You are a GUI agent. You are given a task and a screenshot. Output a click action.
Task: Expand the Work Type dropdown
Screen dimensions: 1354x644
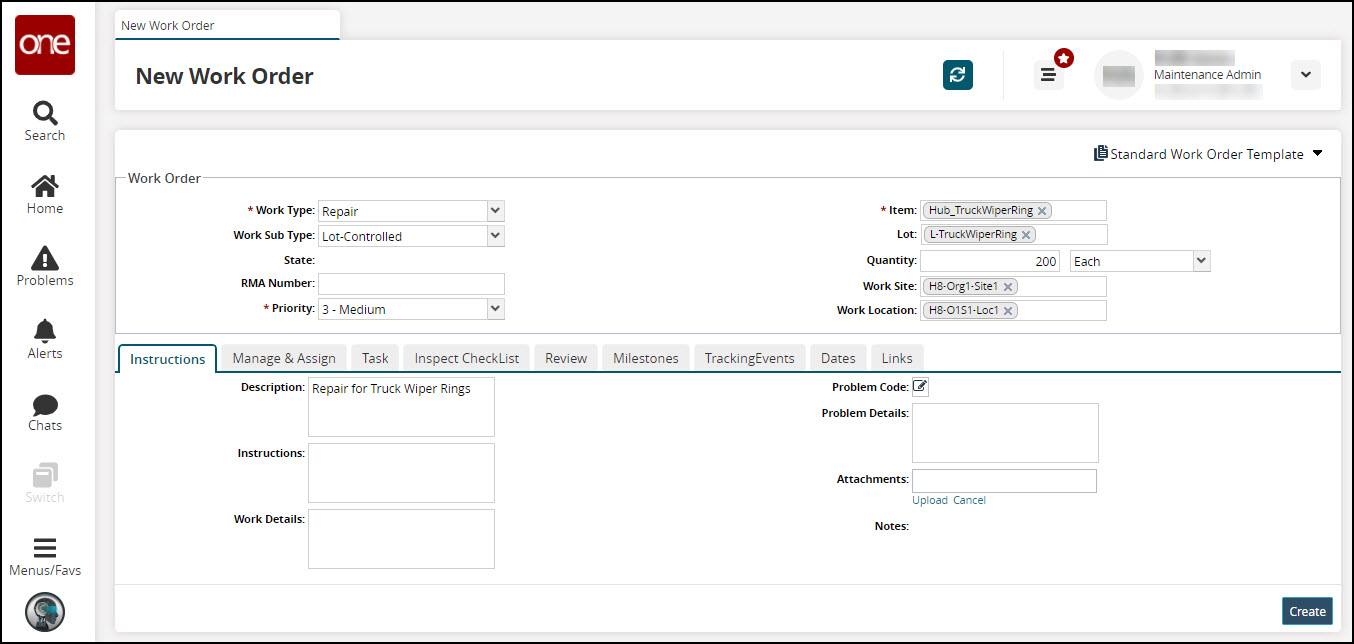pos(495,211)
